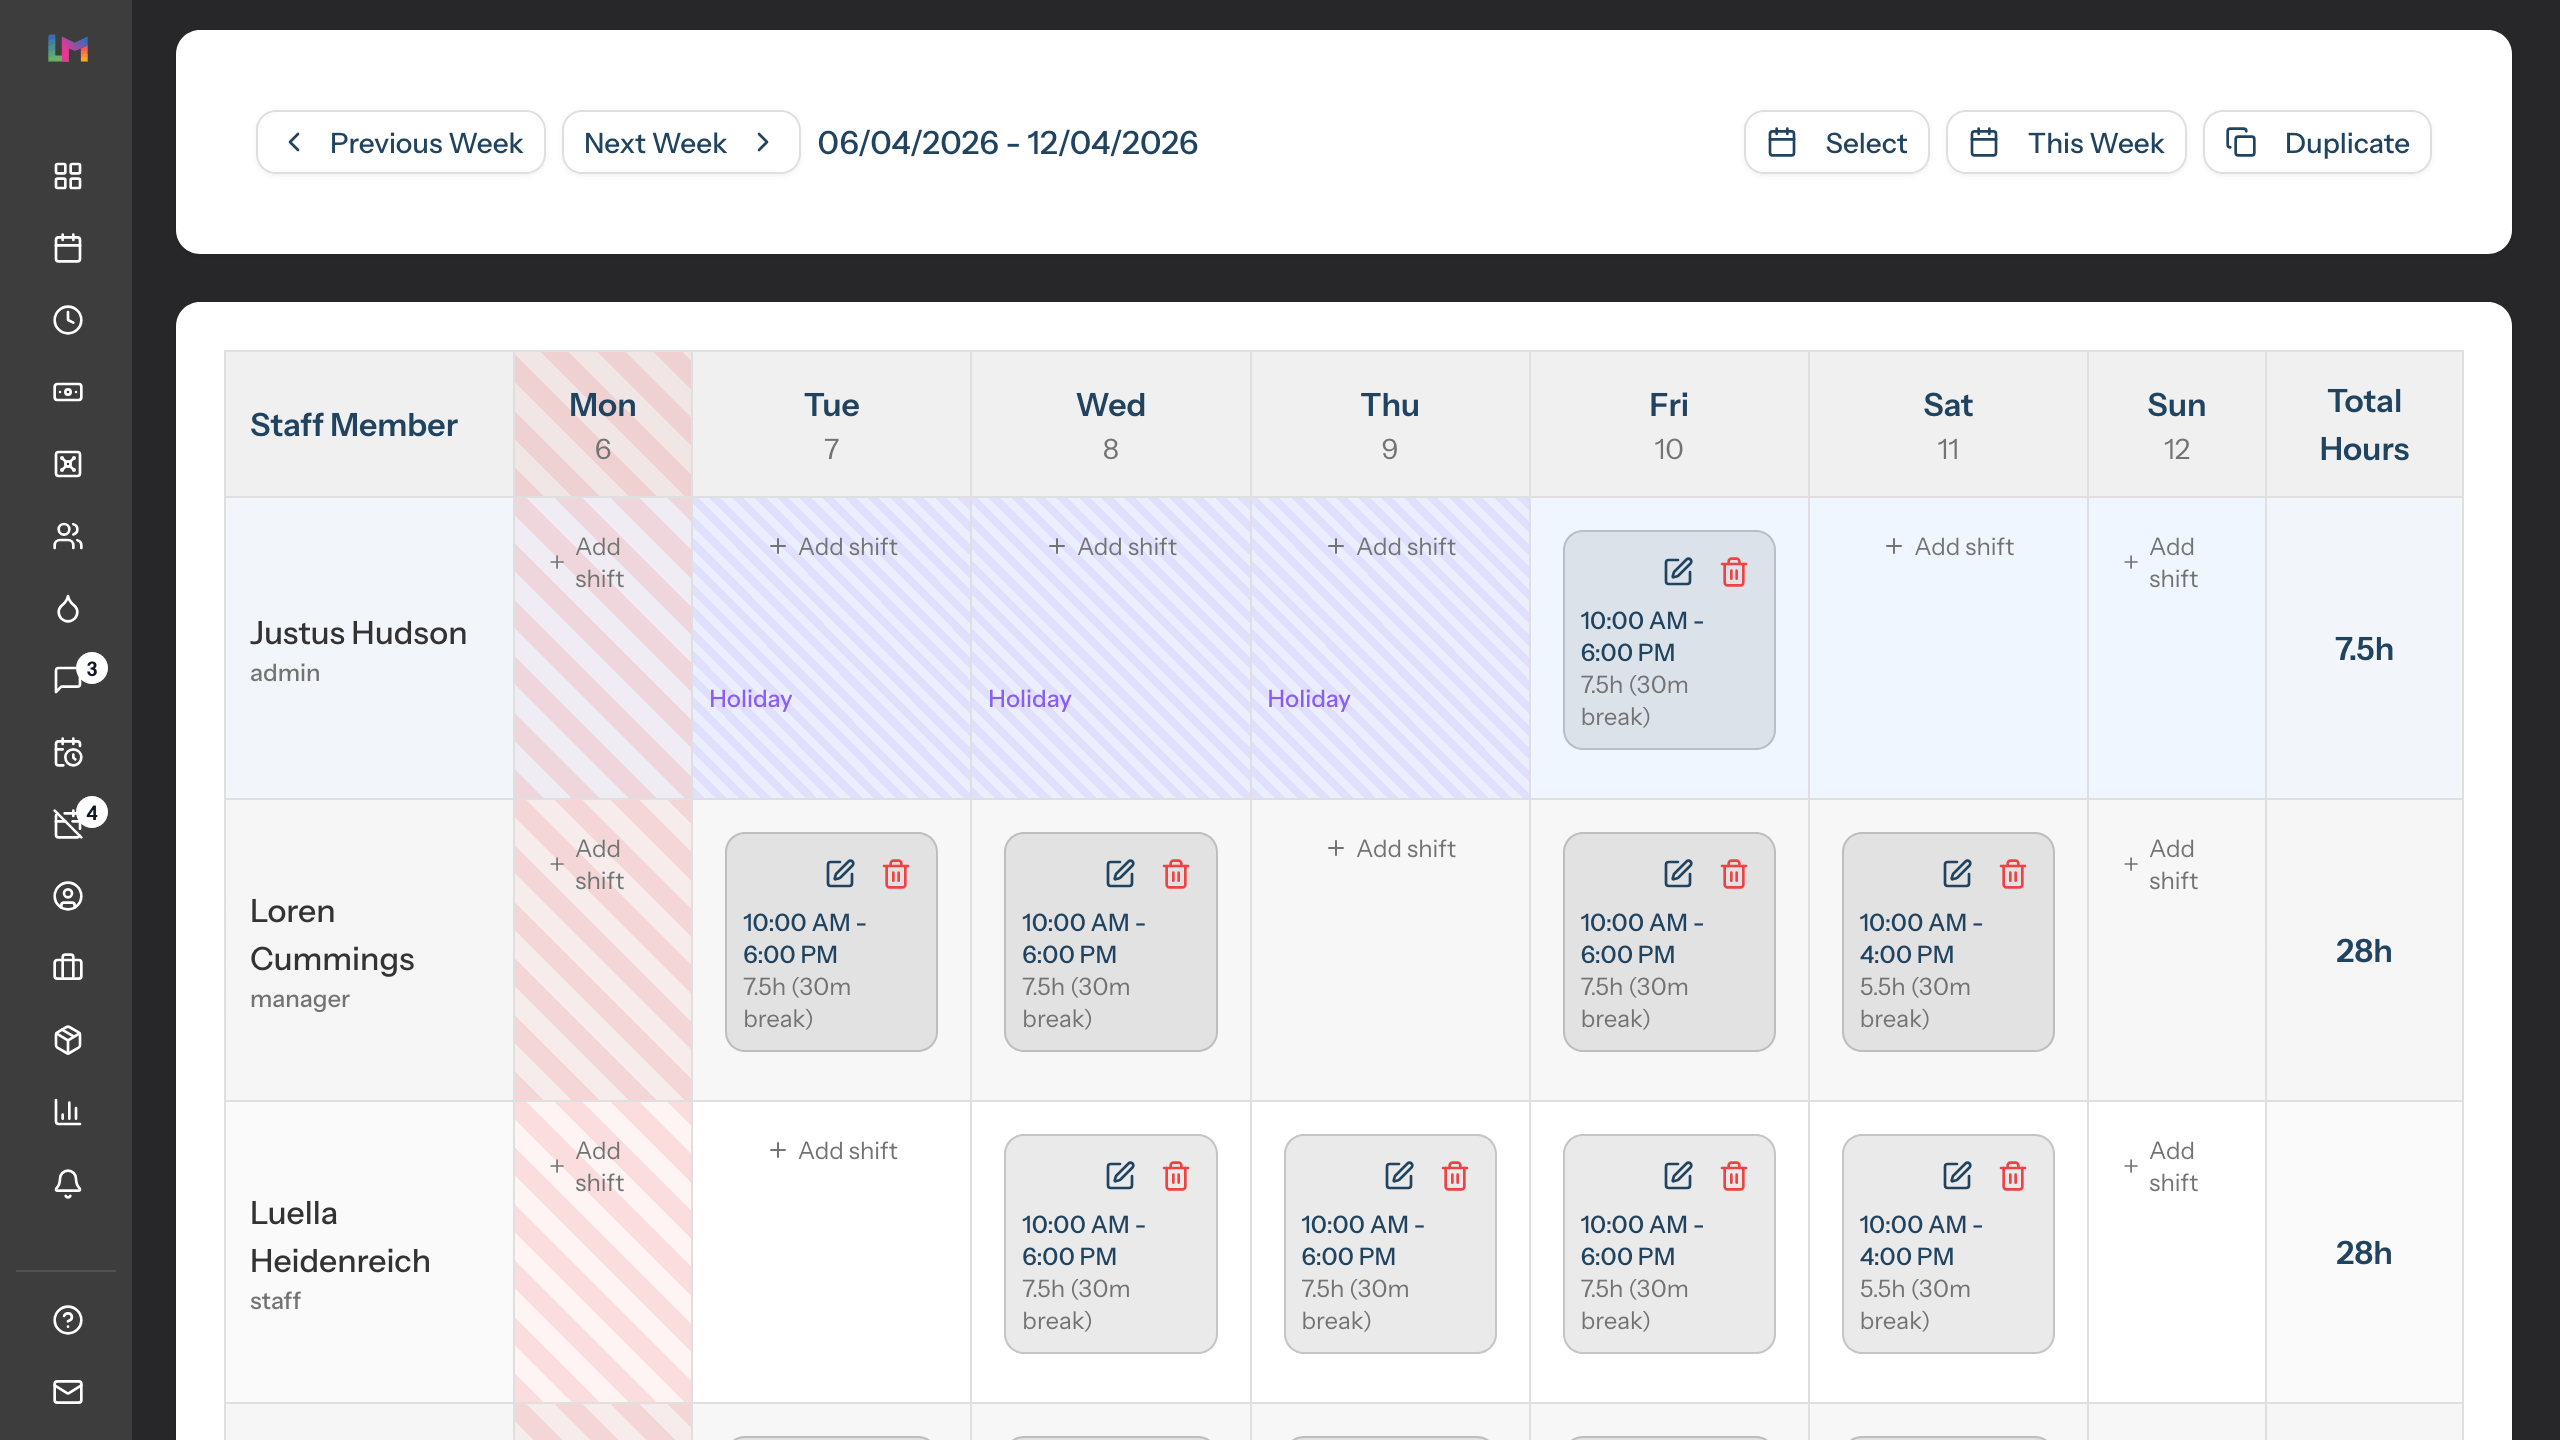Duplicate the current week's schedule

click(x=2316, y=142)
